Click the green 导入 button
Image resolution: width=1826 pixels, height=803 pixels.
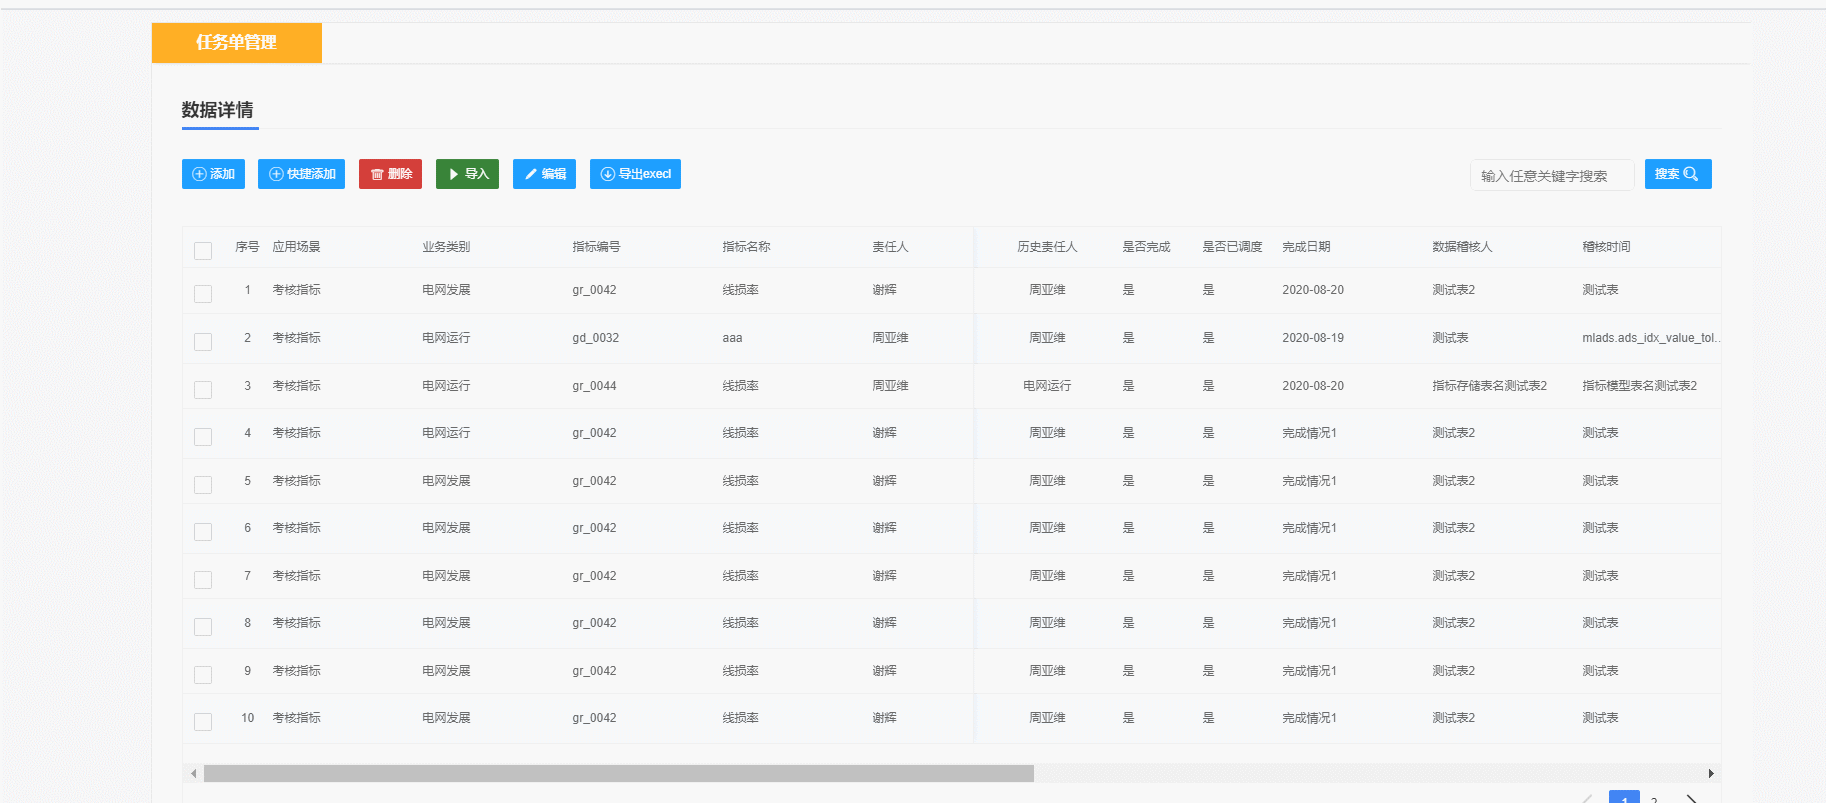tap(467, 174)
